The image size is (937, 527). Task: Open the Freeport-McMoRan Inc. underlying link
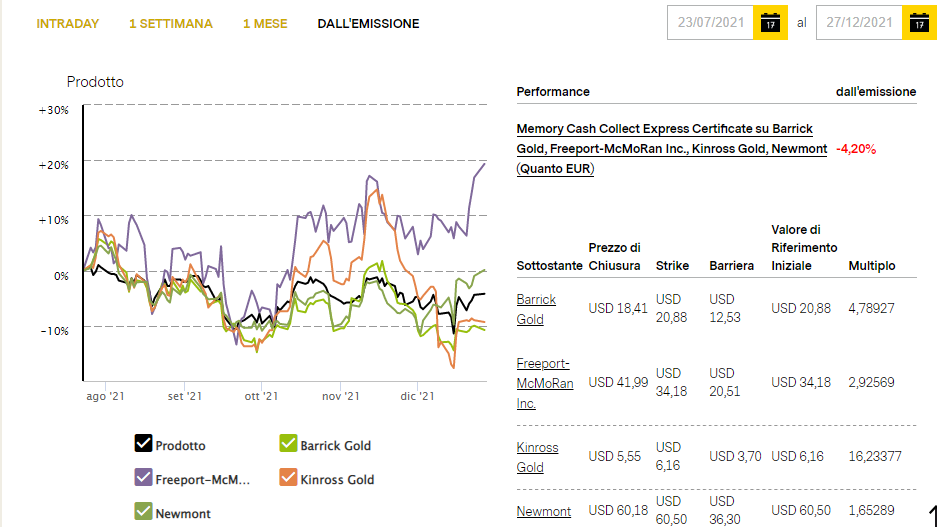544,383
